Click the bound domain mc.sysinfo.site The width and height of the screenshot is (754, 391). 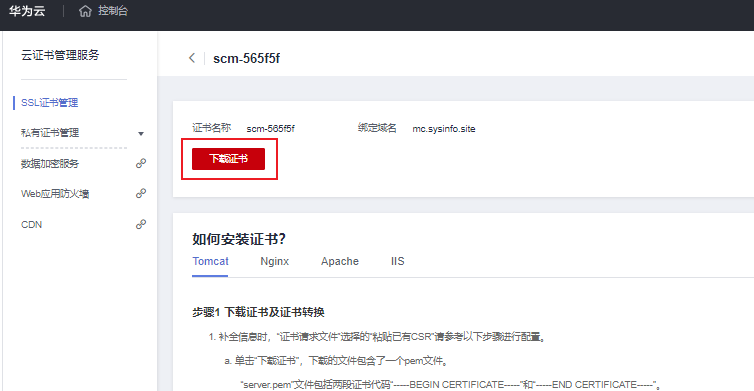tap(444, 128)
